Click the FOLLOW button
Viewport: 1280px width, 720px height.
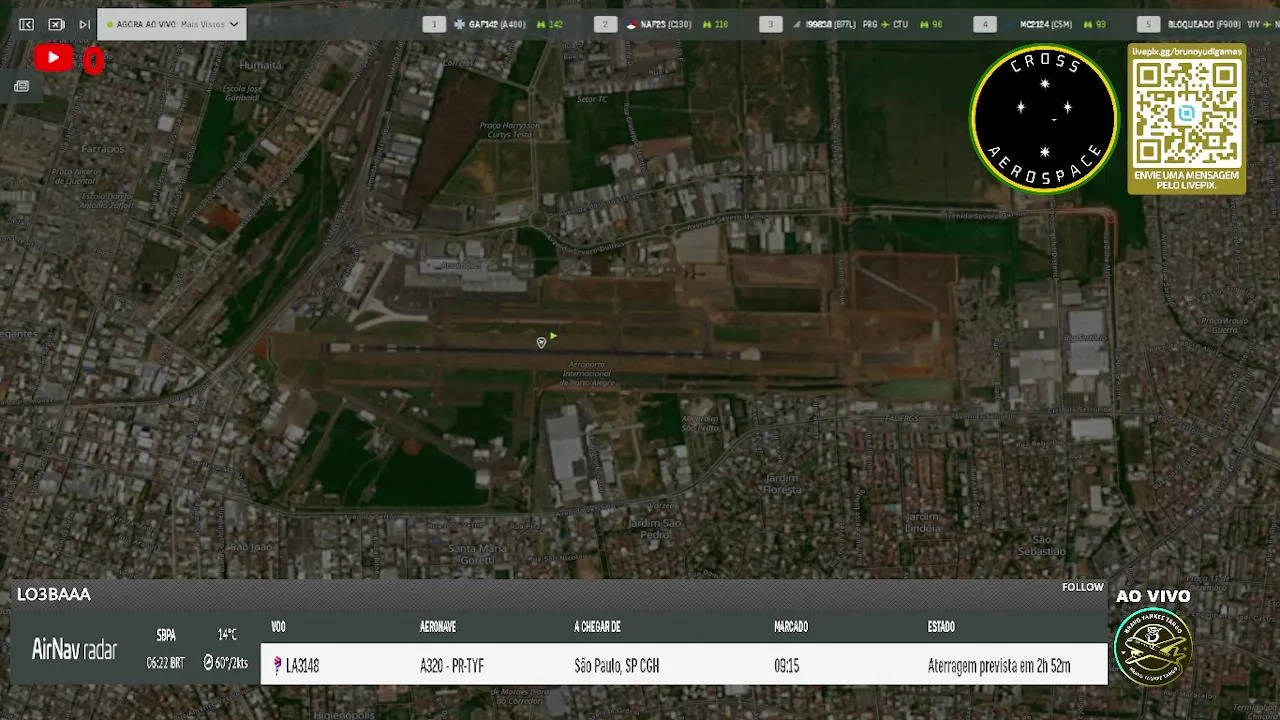1083,587
